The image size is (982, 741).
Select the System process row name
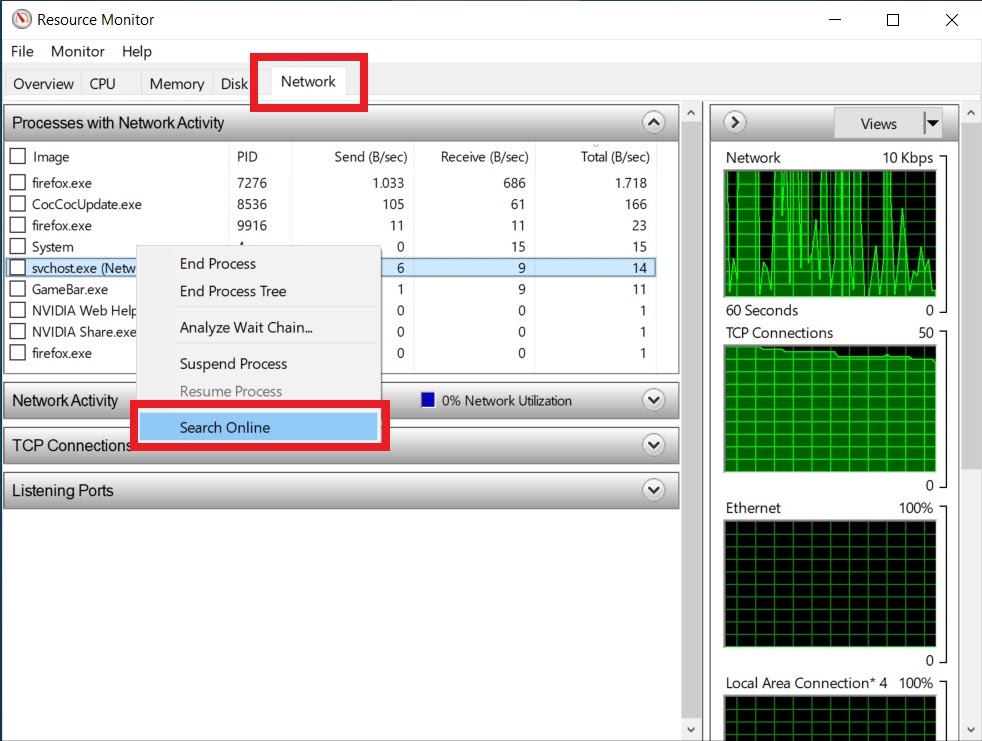[x=53, y=247]
